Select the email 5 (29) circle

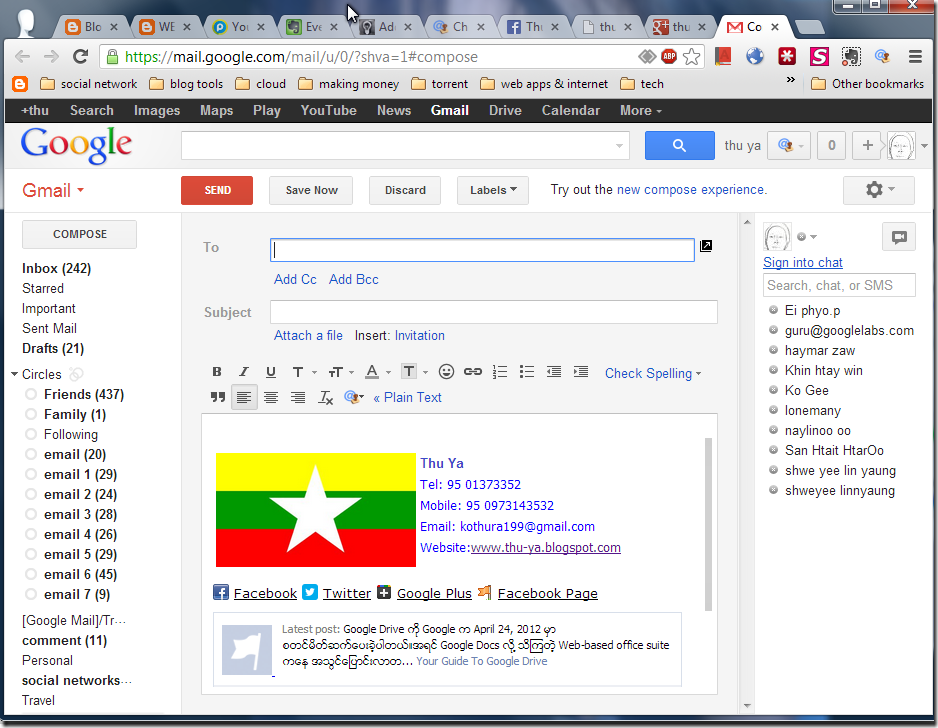click(80, 555)
